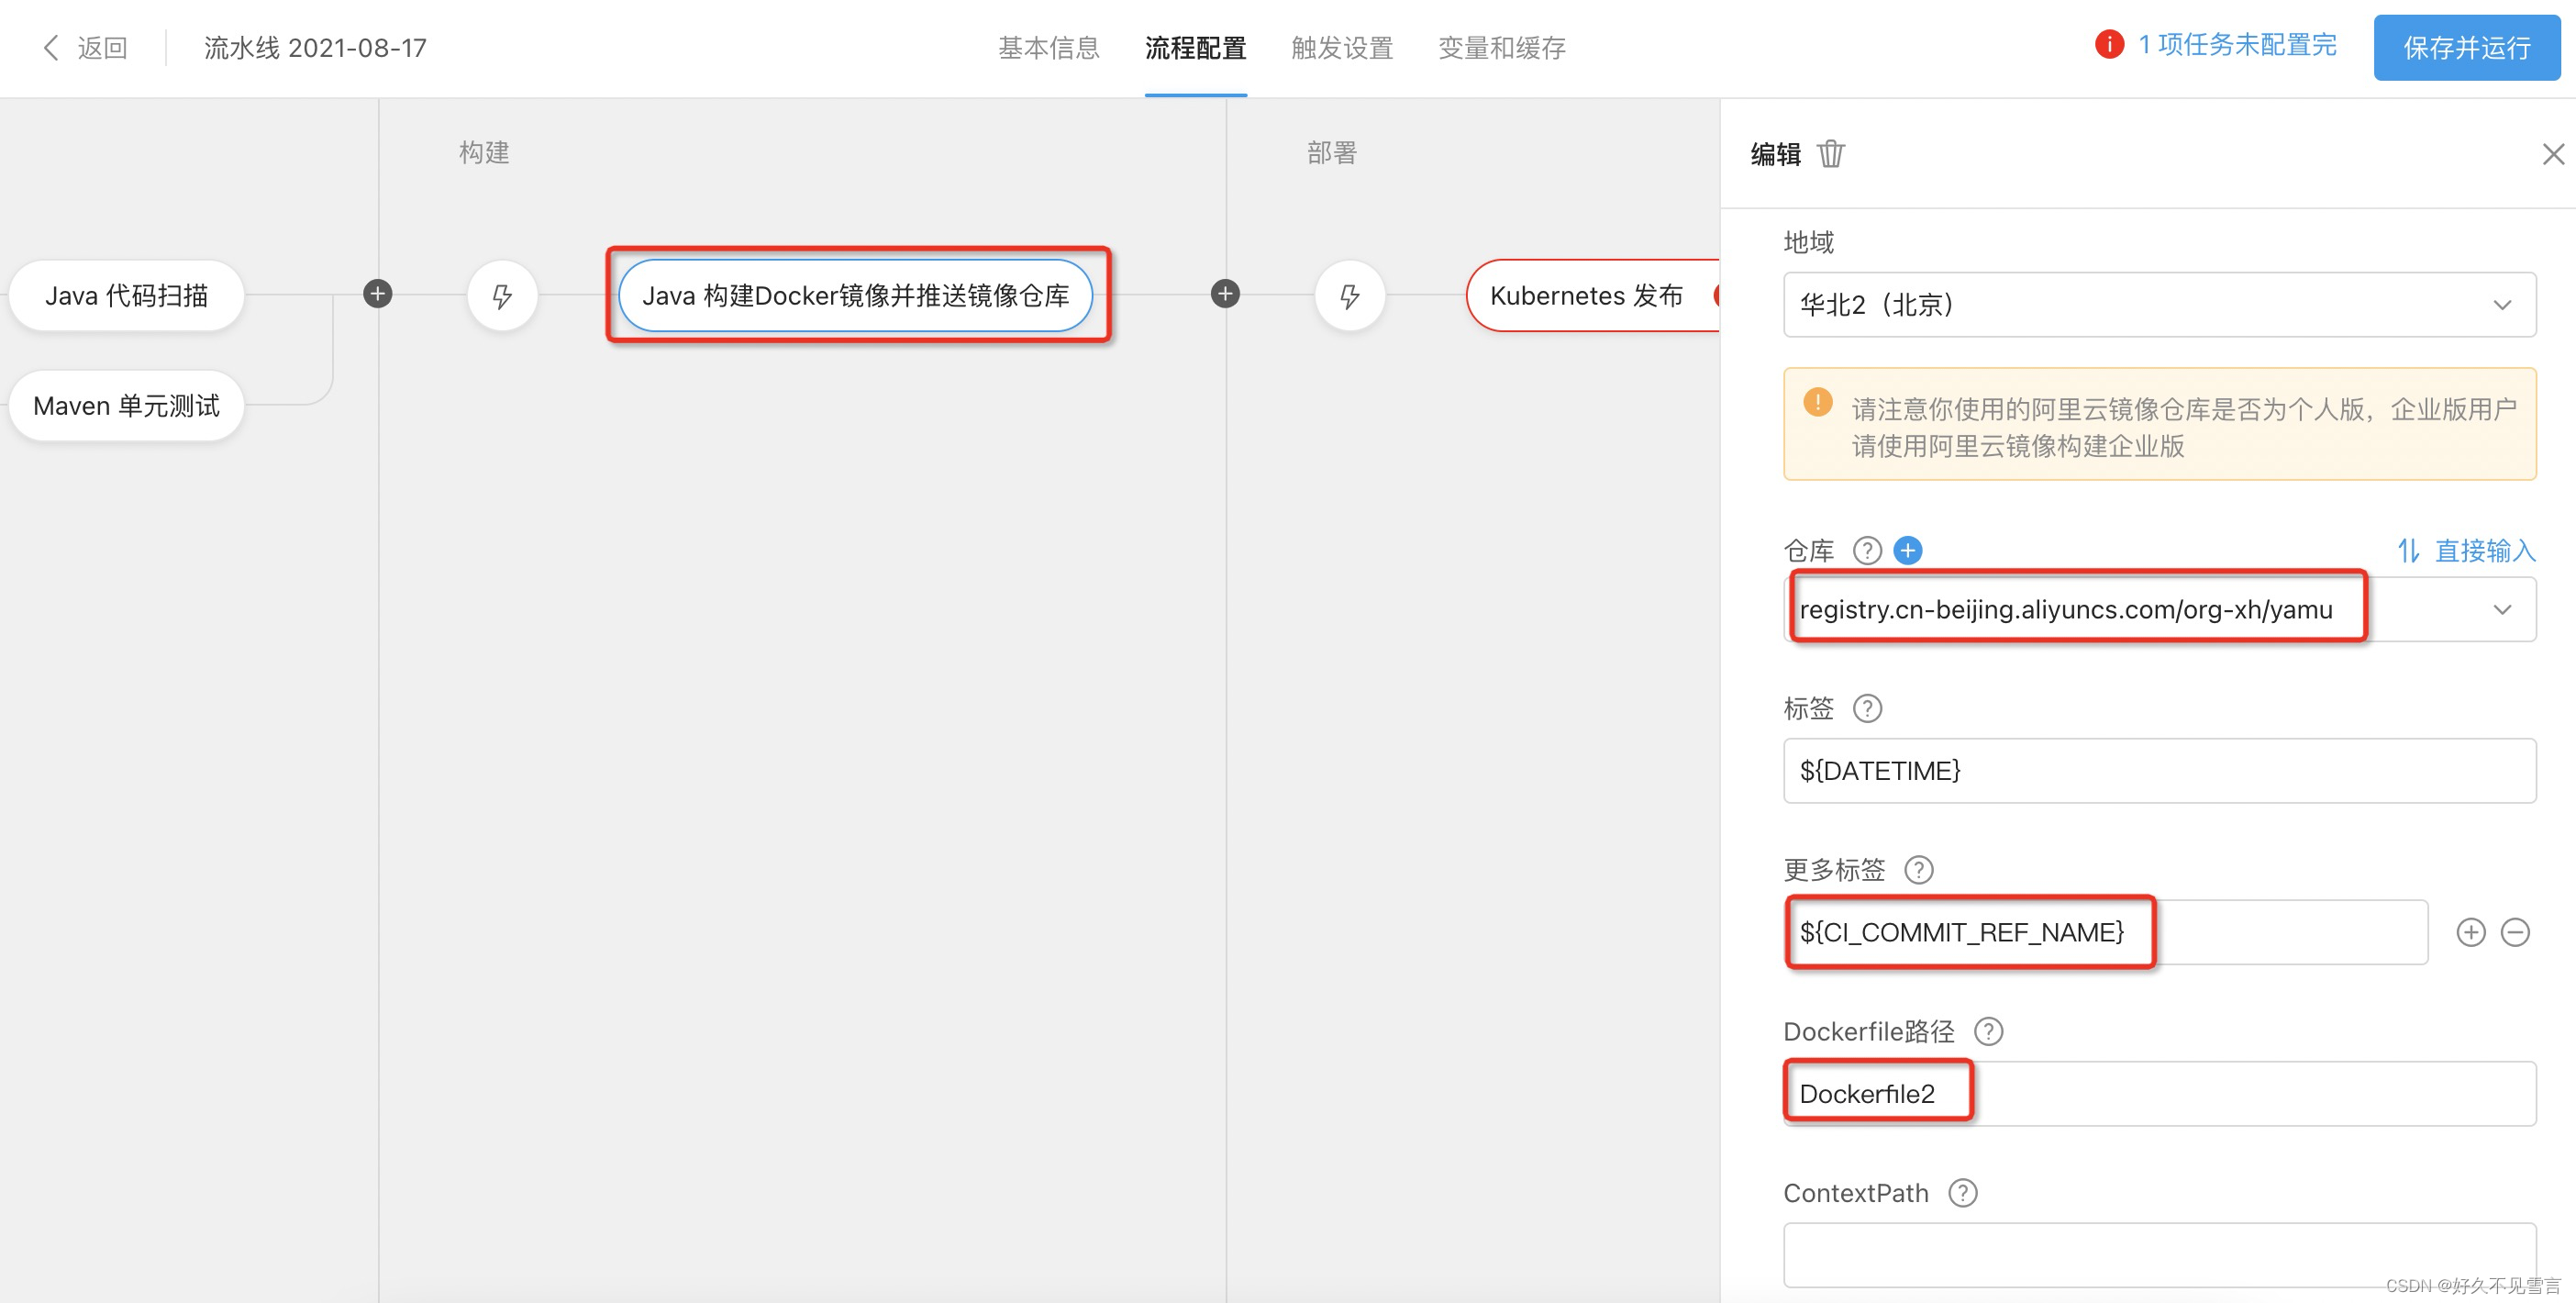Select the Maven 单元测试 task node
The image size is (2576, 1303).
click(126, 405)
